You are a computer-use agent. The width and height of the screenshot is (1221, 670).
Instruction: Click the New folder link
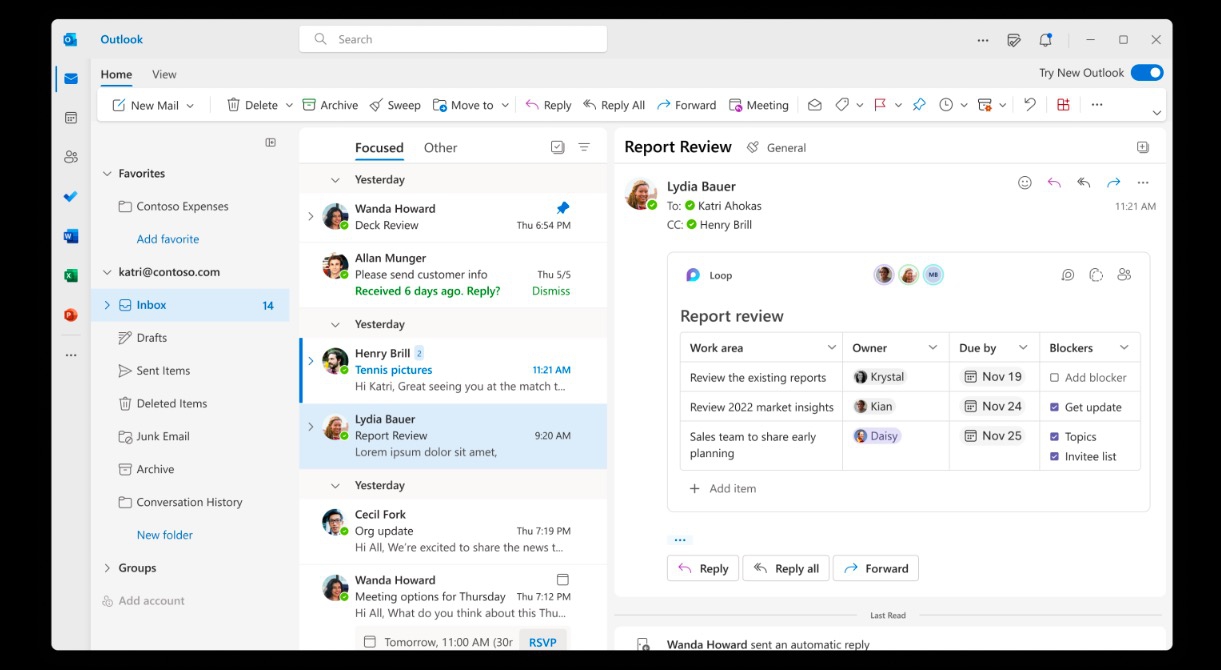[x=165, y=535]
